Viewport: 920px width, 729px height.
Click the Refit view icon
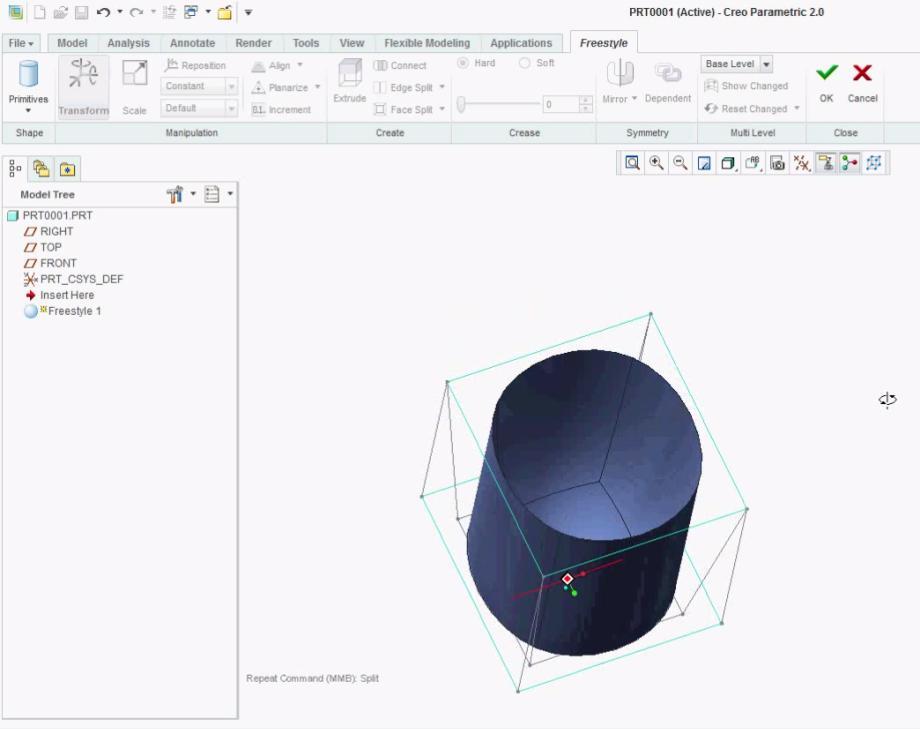tap(632, 163)
